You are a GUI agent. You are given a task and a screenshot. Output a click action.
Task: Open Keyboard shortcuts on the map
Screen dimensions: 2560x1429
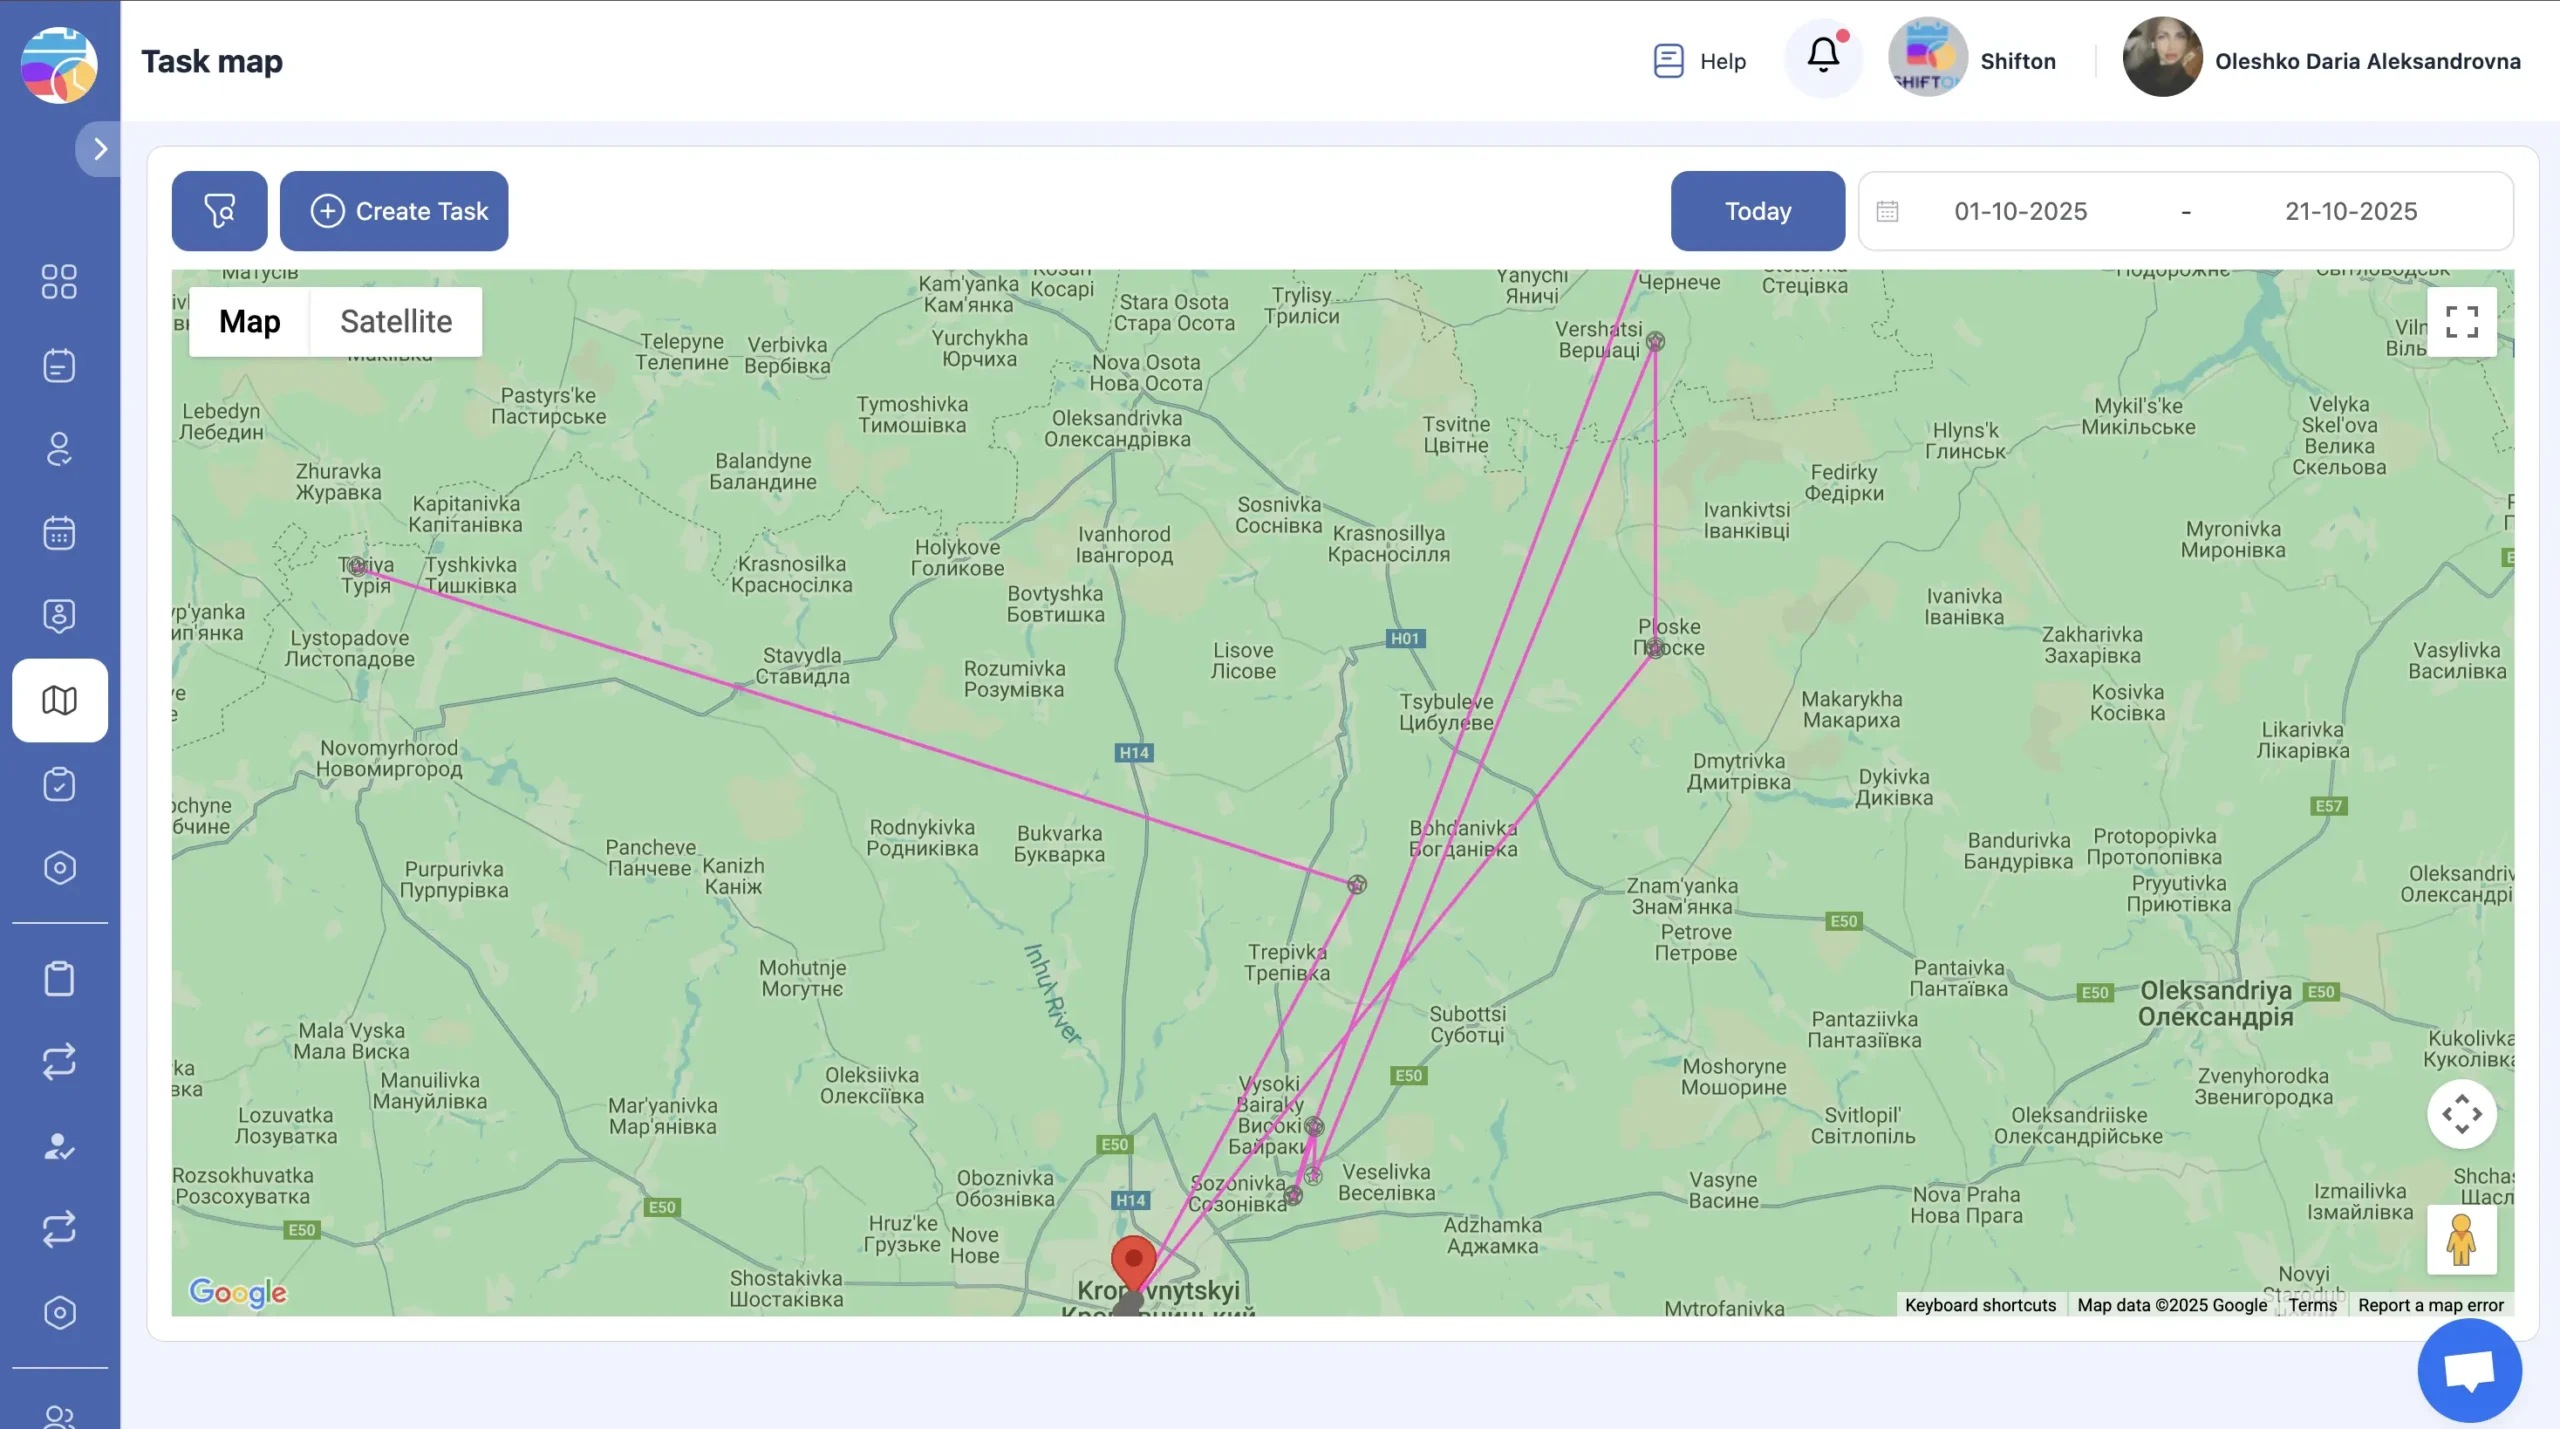(x=1980, y=1305)
